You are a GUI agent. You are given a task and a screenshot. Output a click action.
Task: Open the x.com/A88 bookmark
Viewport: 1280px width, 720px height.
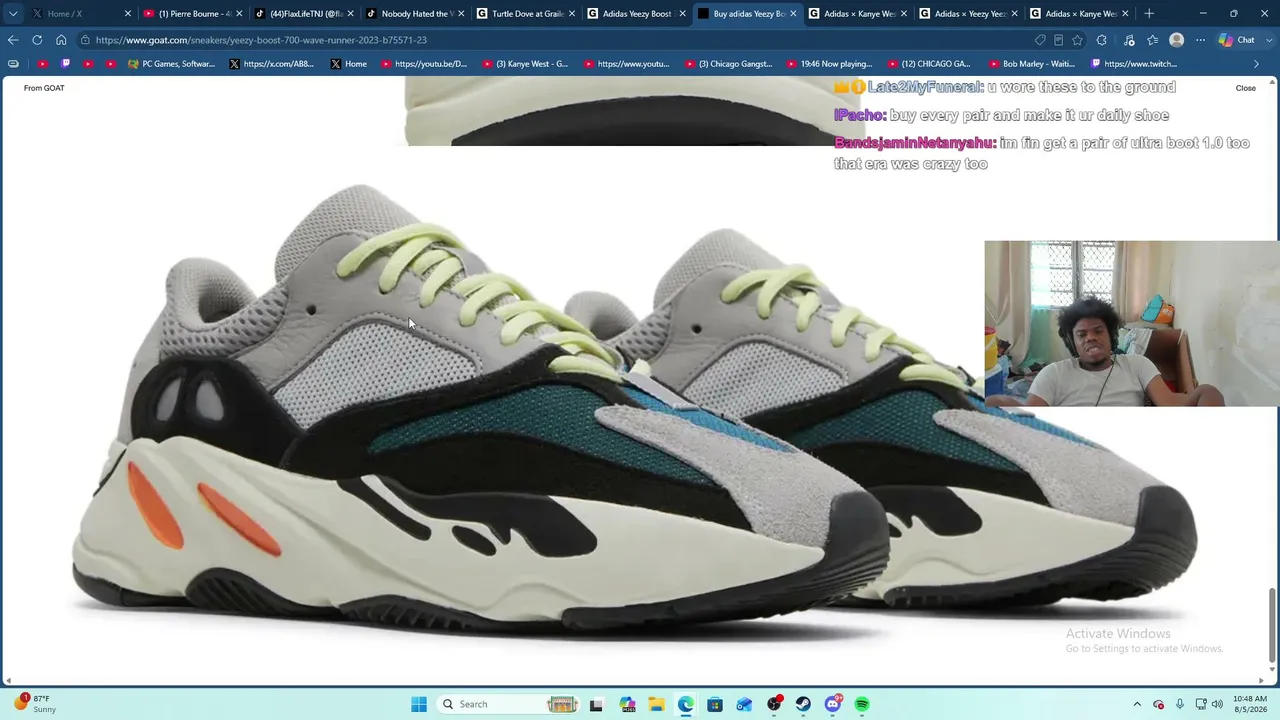pos(271,64)
